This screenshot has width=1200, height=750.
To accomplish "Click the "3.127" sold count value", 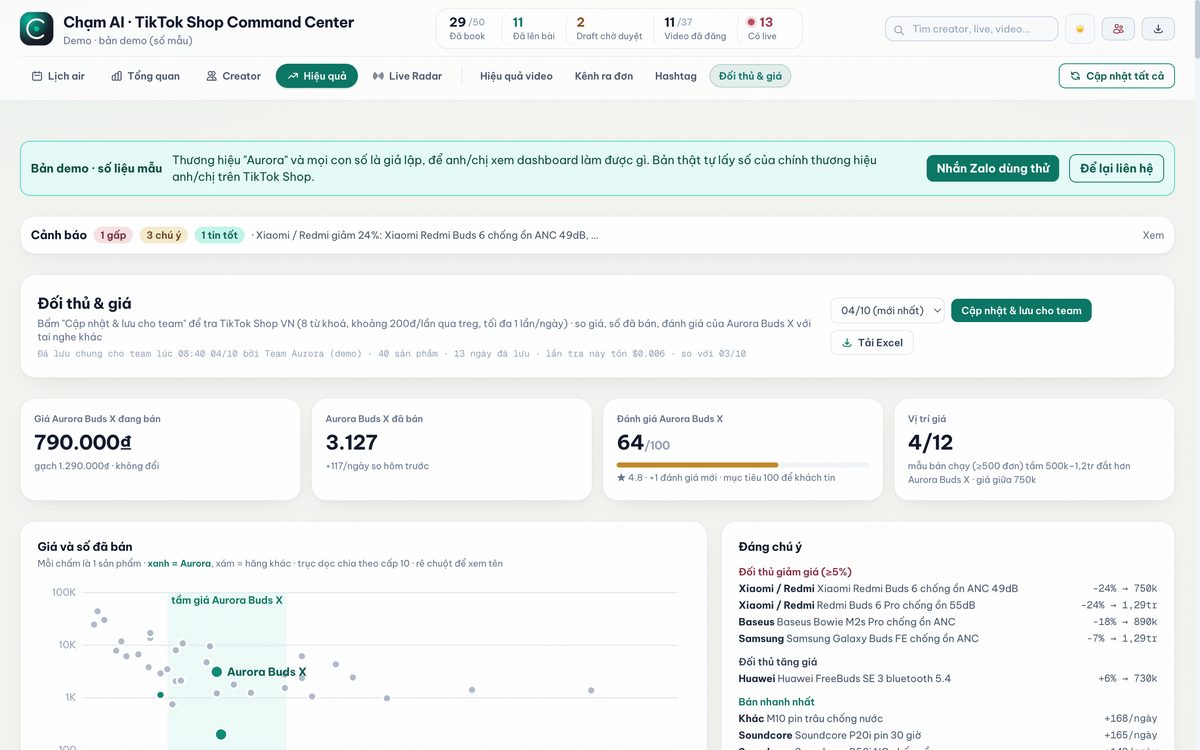I will coord(352,442).
